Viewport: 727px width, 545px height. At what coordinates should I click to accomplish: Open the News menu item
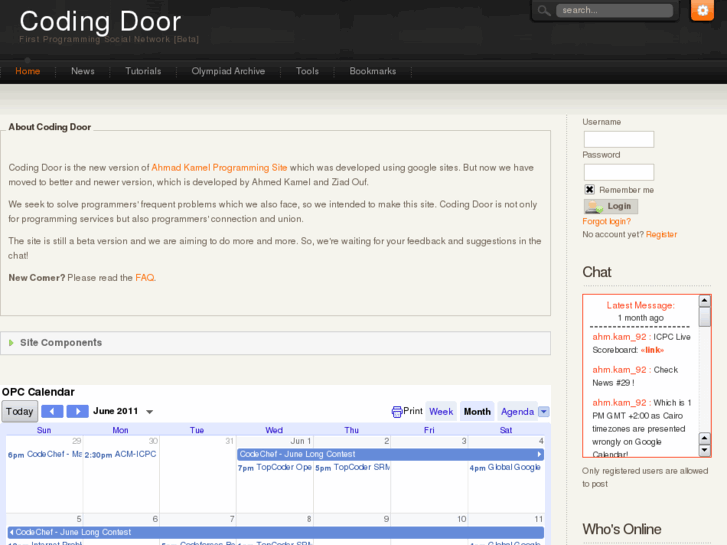click(x=83, y=71)
